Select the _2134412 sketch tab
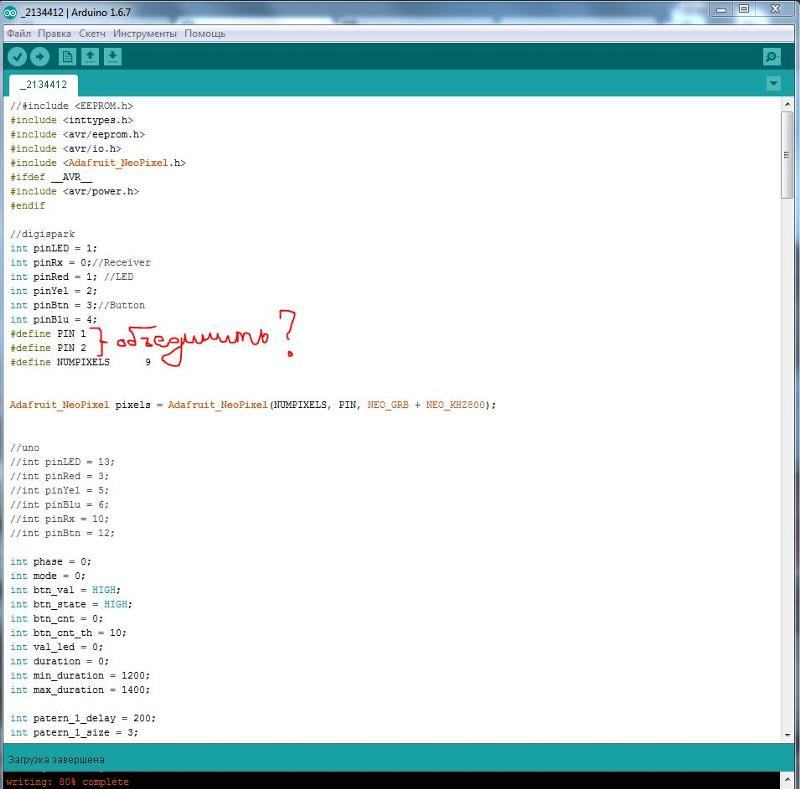The width and height of the screenshot is (800, 789). pos(43,85)
